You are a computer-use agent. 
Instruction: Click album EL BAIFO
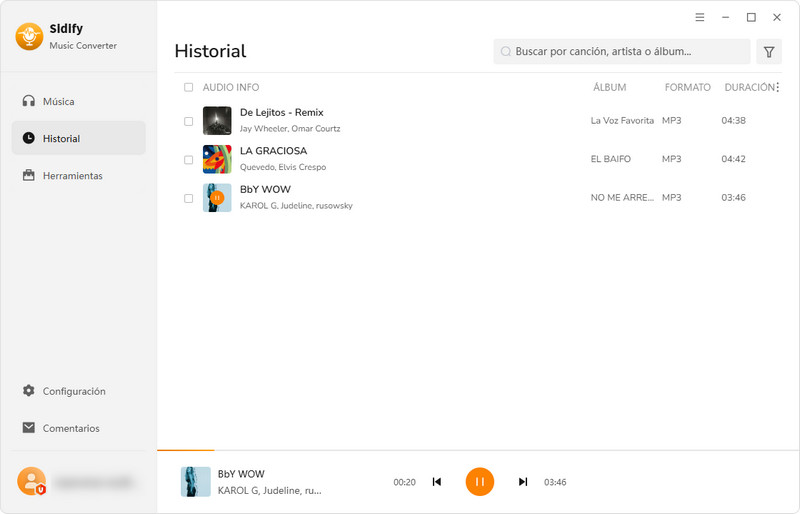pyautogui.click(x=611, y=159)
